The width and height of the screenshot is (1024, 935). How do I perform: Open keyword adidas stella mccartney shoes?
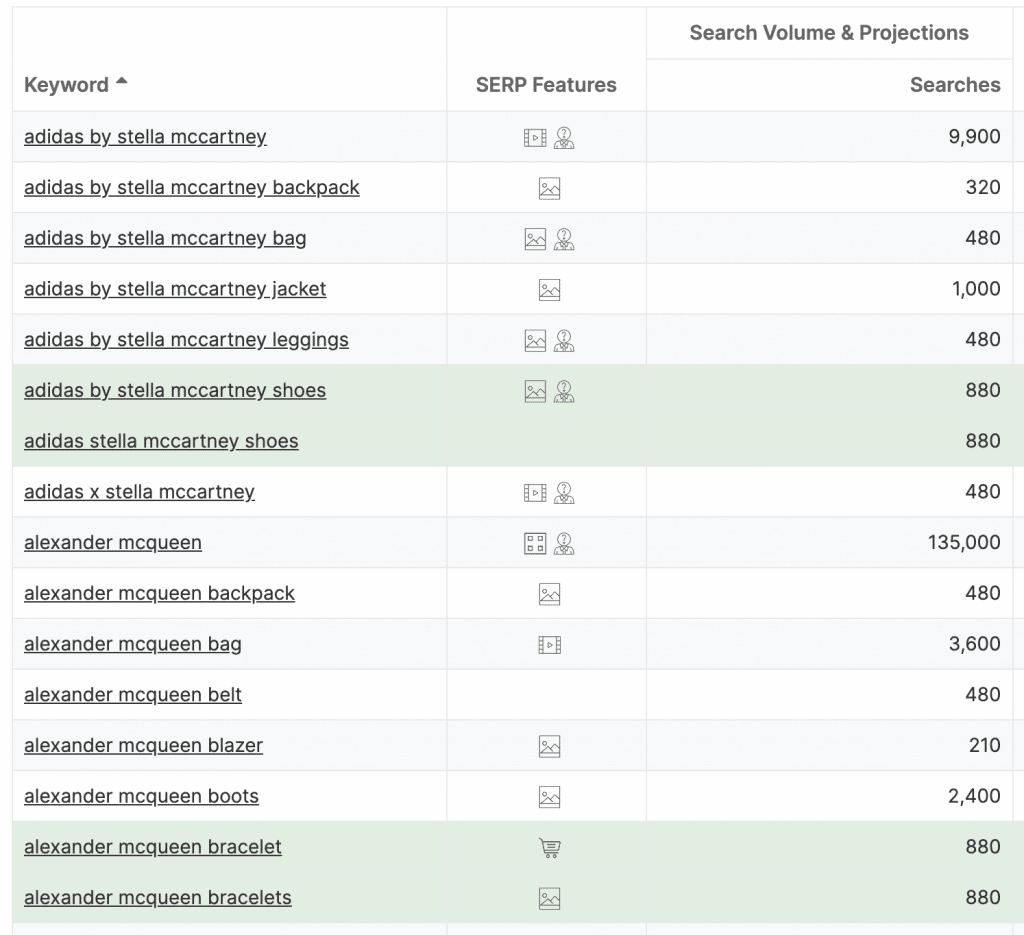[x=161, y=441]
